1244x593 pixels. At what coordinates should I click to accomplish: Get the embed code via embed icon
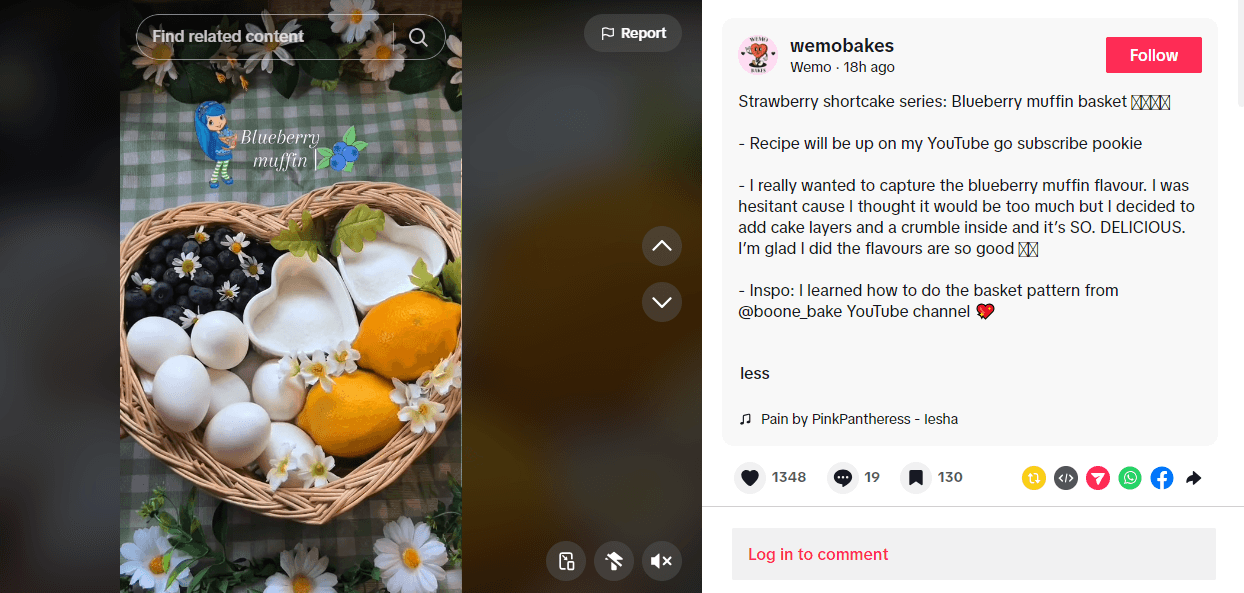(x=1066, y=478)
